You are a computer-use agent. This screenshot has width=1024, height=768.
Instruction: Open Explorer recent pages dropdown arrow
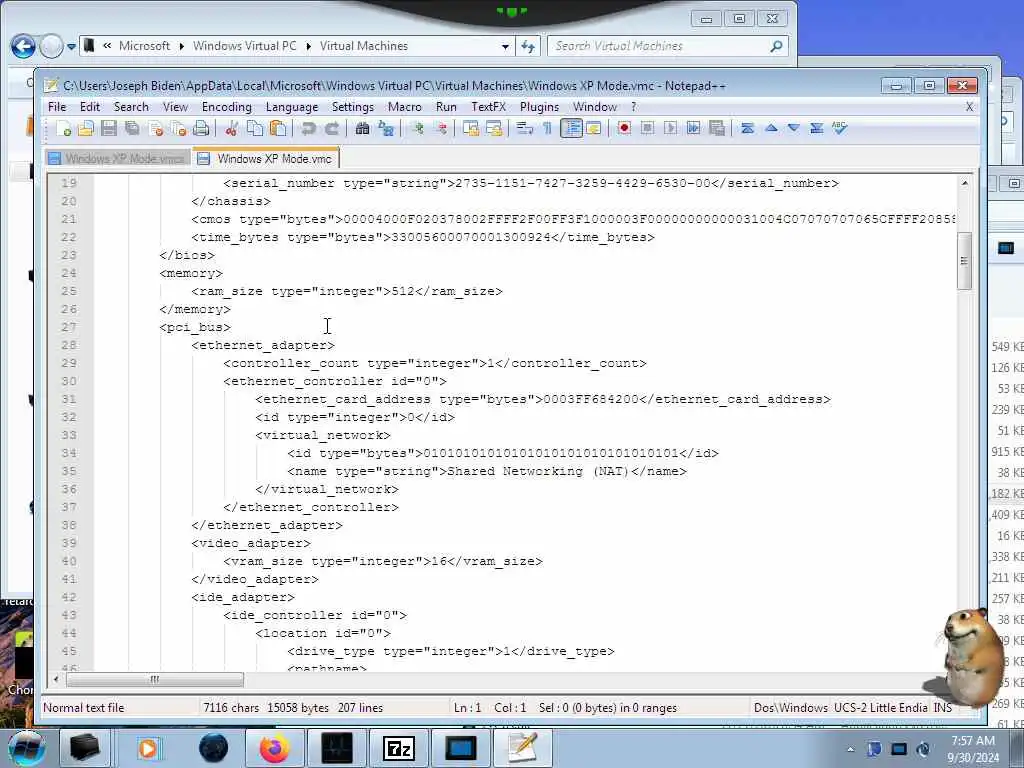coord(71,46)
